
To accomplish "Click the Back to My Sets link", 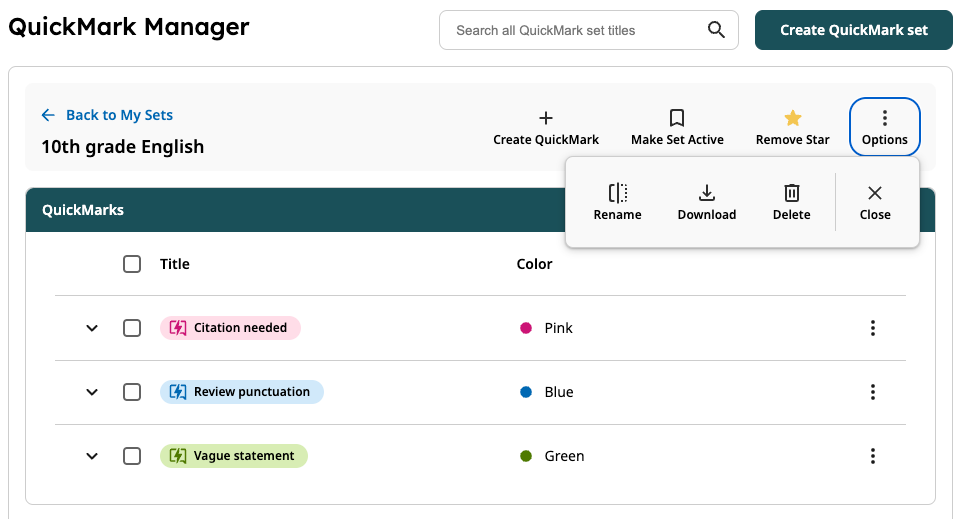I will tap(120, 115).
